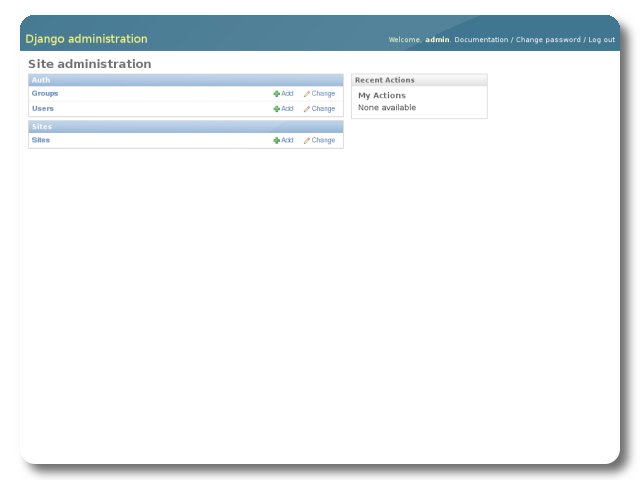Click the green plus icon for Groups

pos(277,94)
